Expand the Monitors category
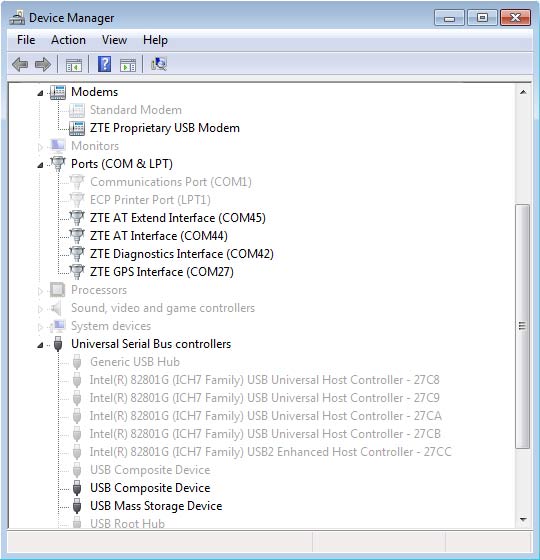 coord(40,147)
